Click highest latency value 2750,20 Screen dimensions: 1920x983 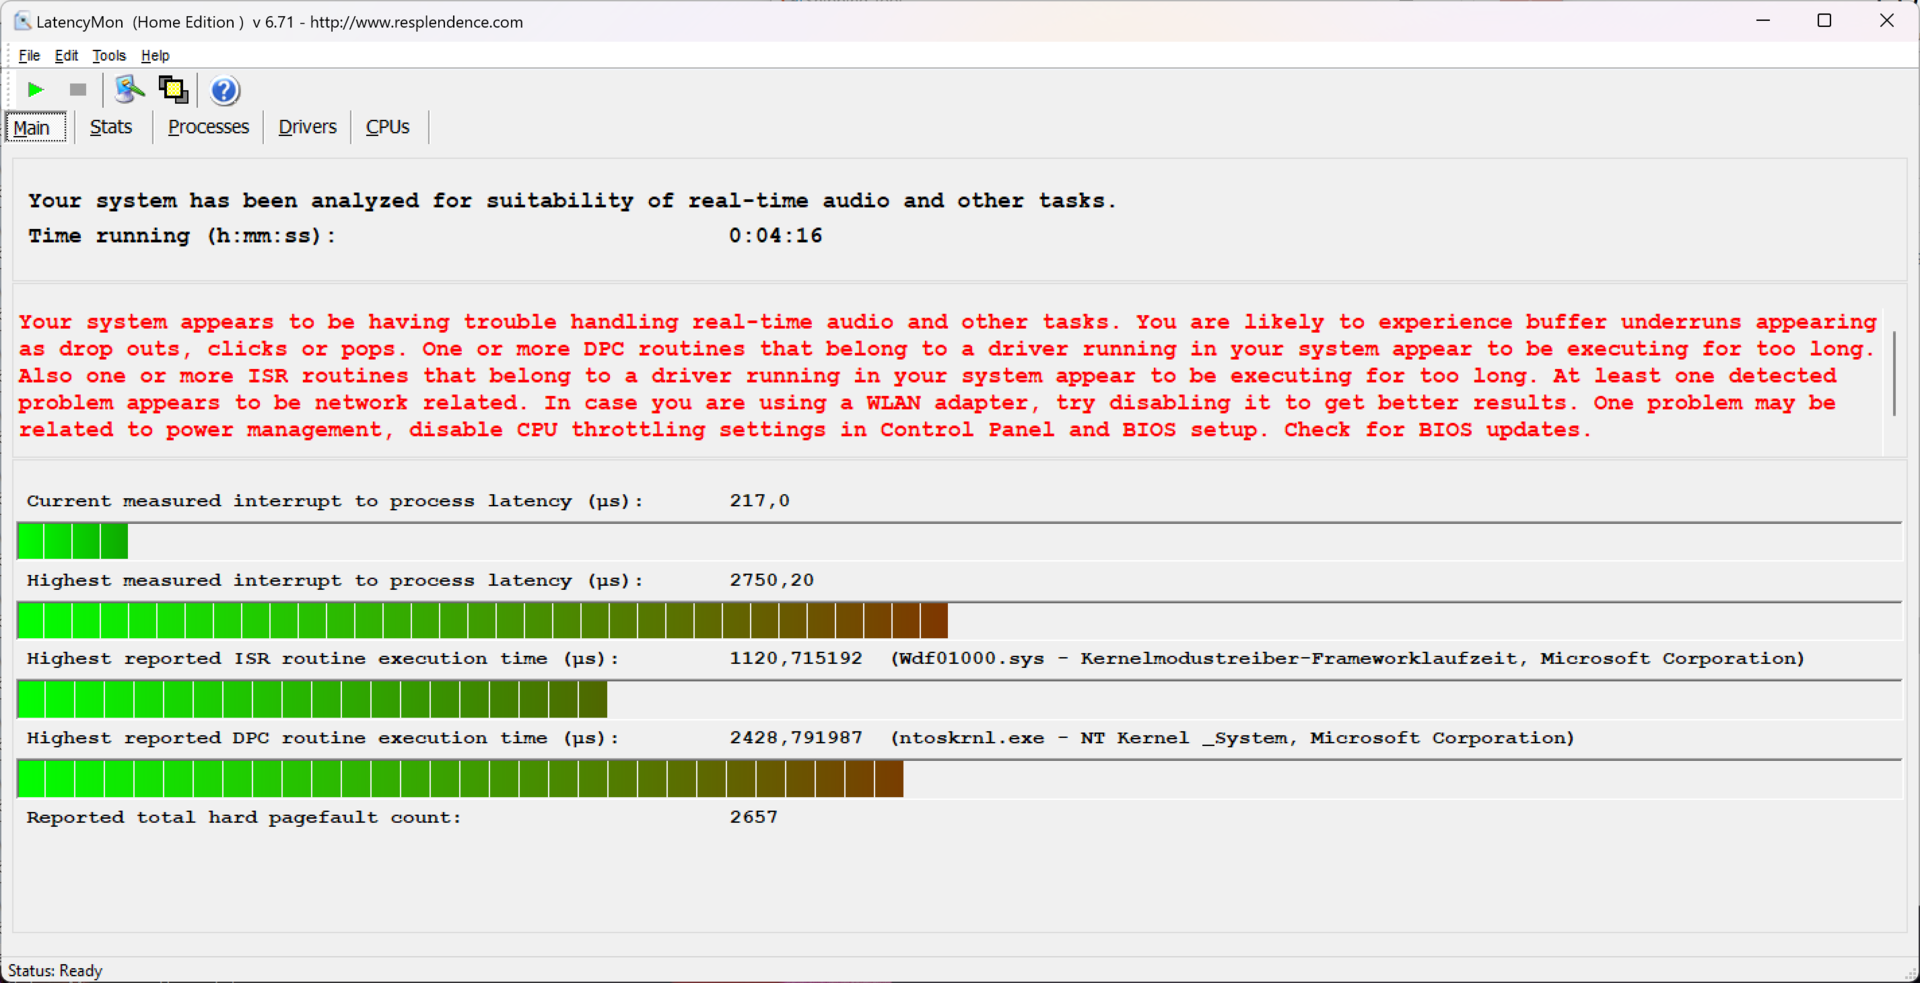pos(771,580)
